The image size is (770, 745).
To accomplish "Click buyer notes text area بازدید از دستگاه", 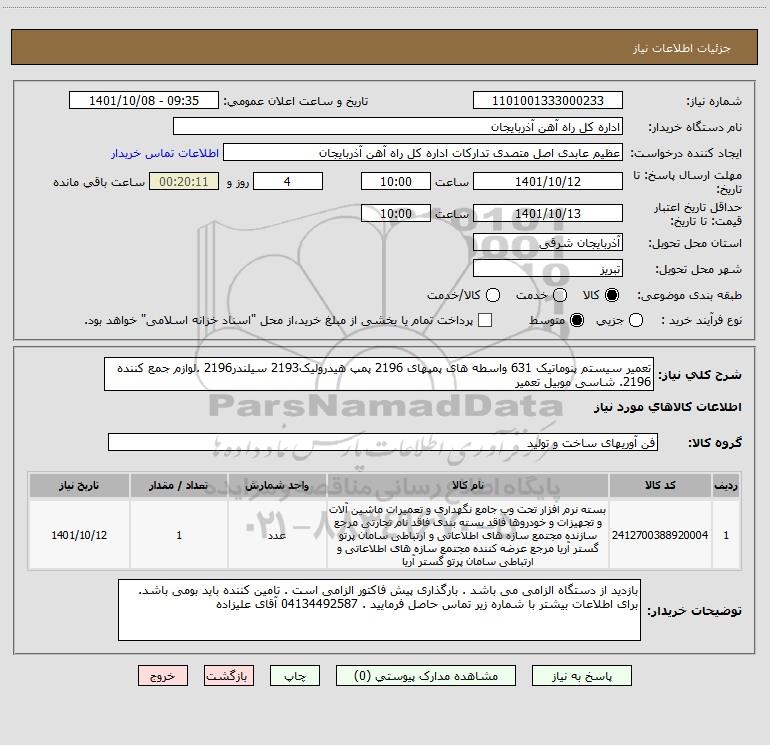I will pos(379,610).
